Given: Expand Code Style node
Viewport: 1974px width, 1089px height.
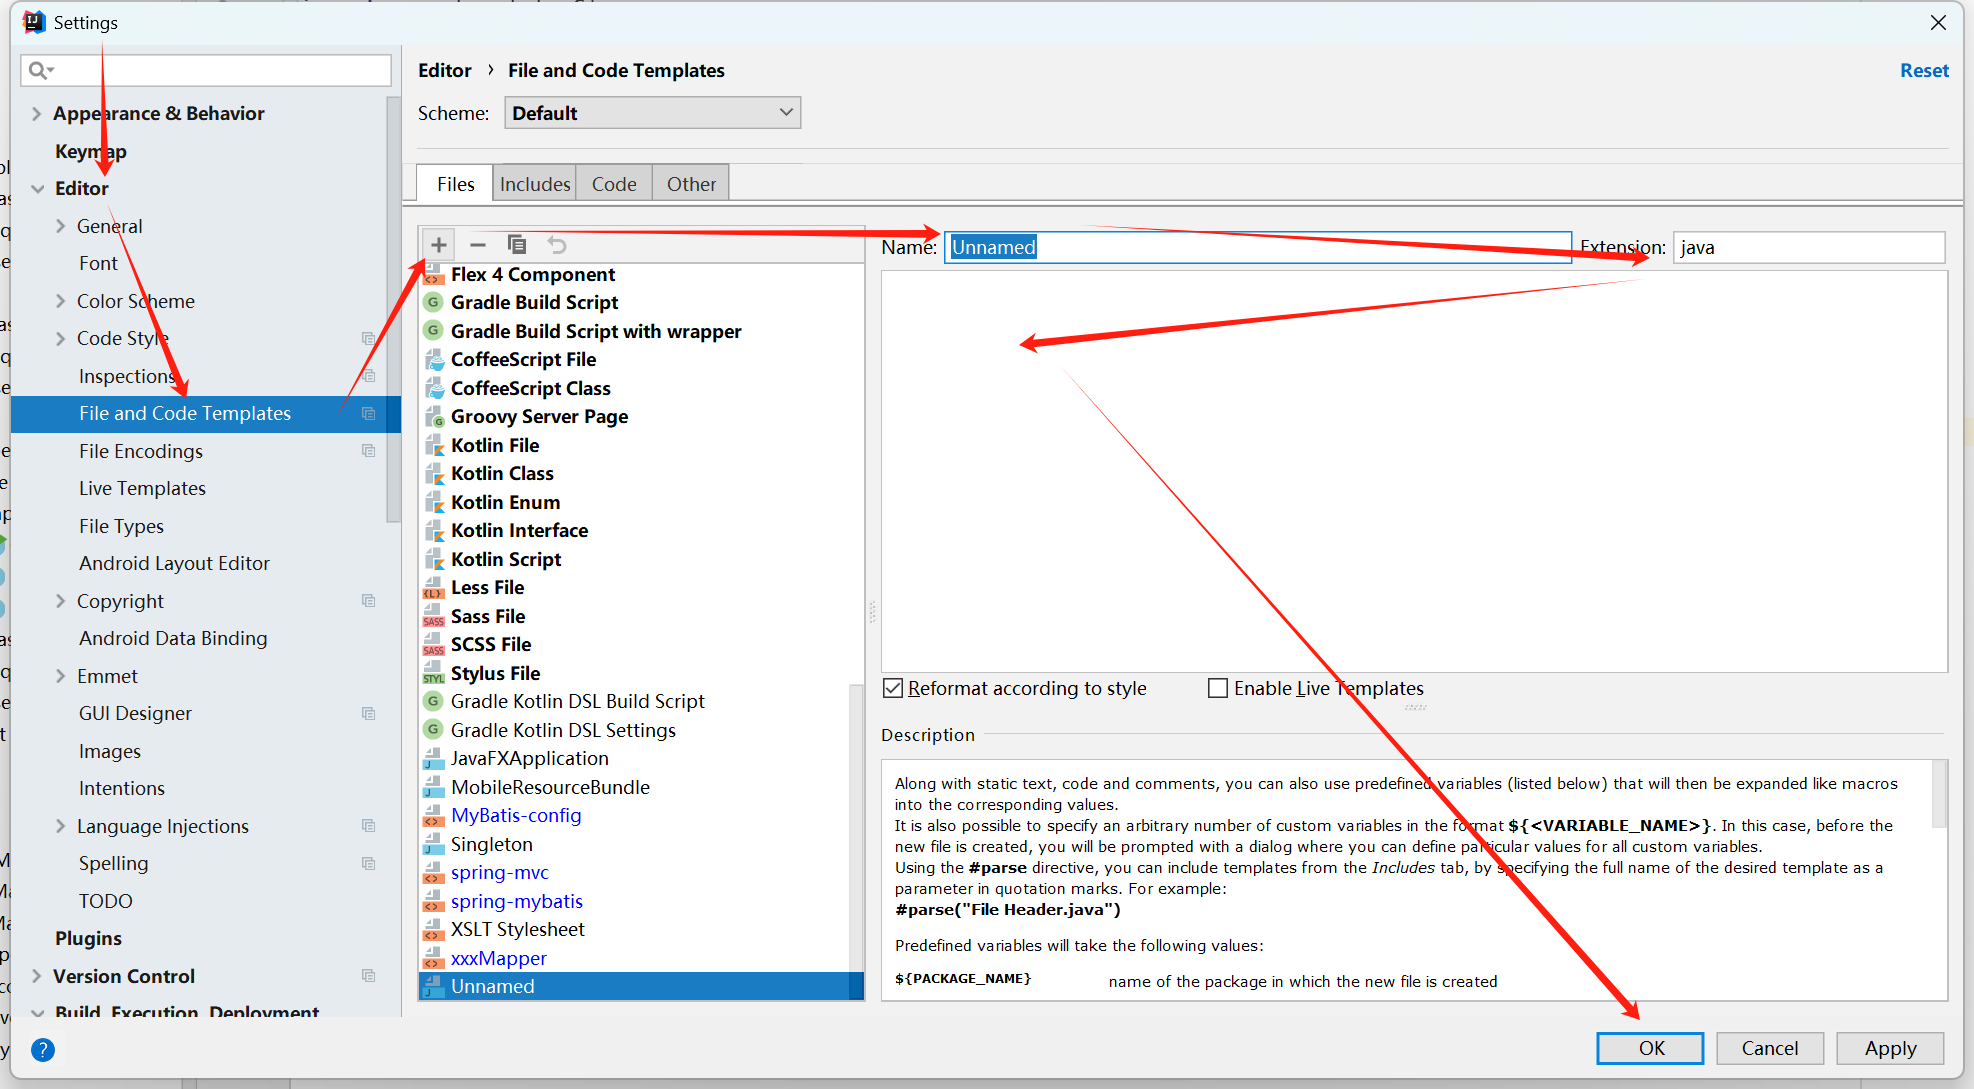Looking at the screenshot, I should coord(60,338).
